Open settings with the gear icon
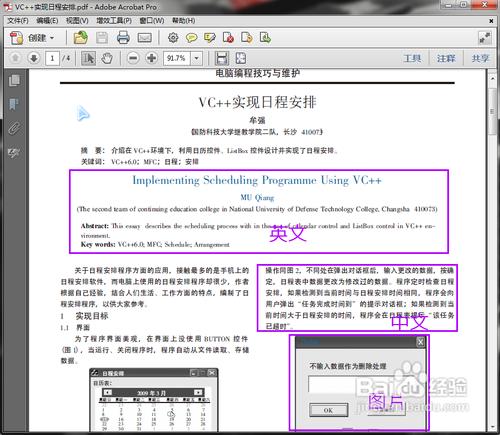Viewport: 500px width, 435px height. 173,38
